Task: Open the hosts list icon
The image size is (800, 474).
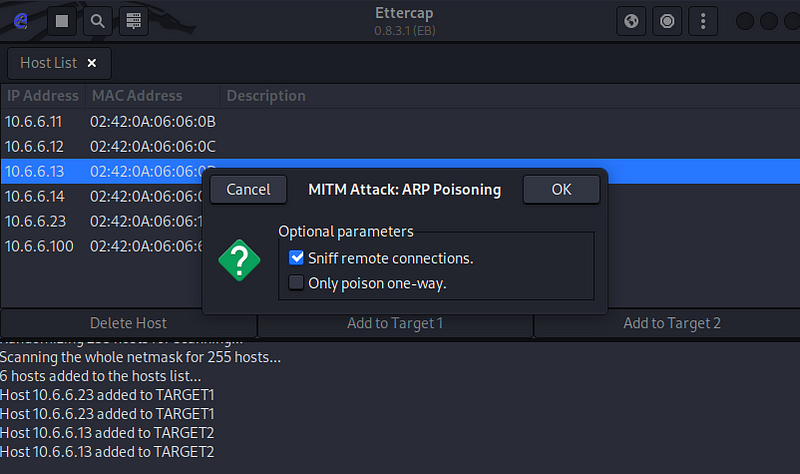Action: (x=134, y=21)
